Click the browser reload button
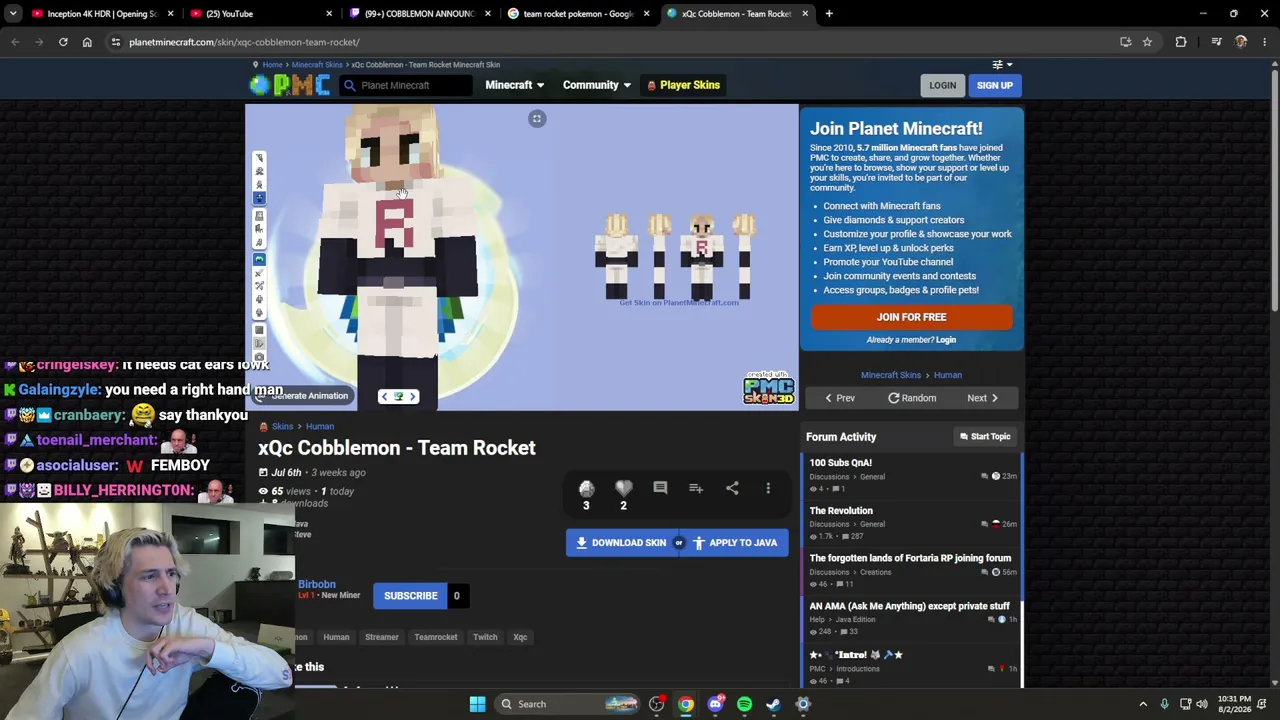This screenshot has width=1280, height=720. pyautogui.click(x=63, y=42)
